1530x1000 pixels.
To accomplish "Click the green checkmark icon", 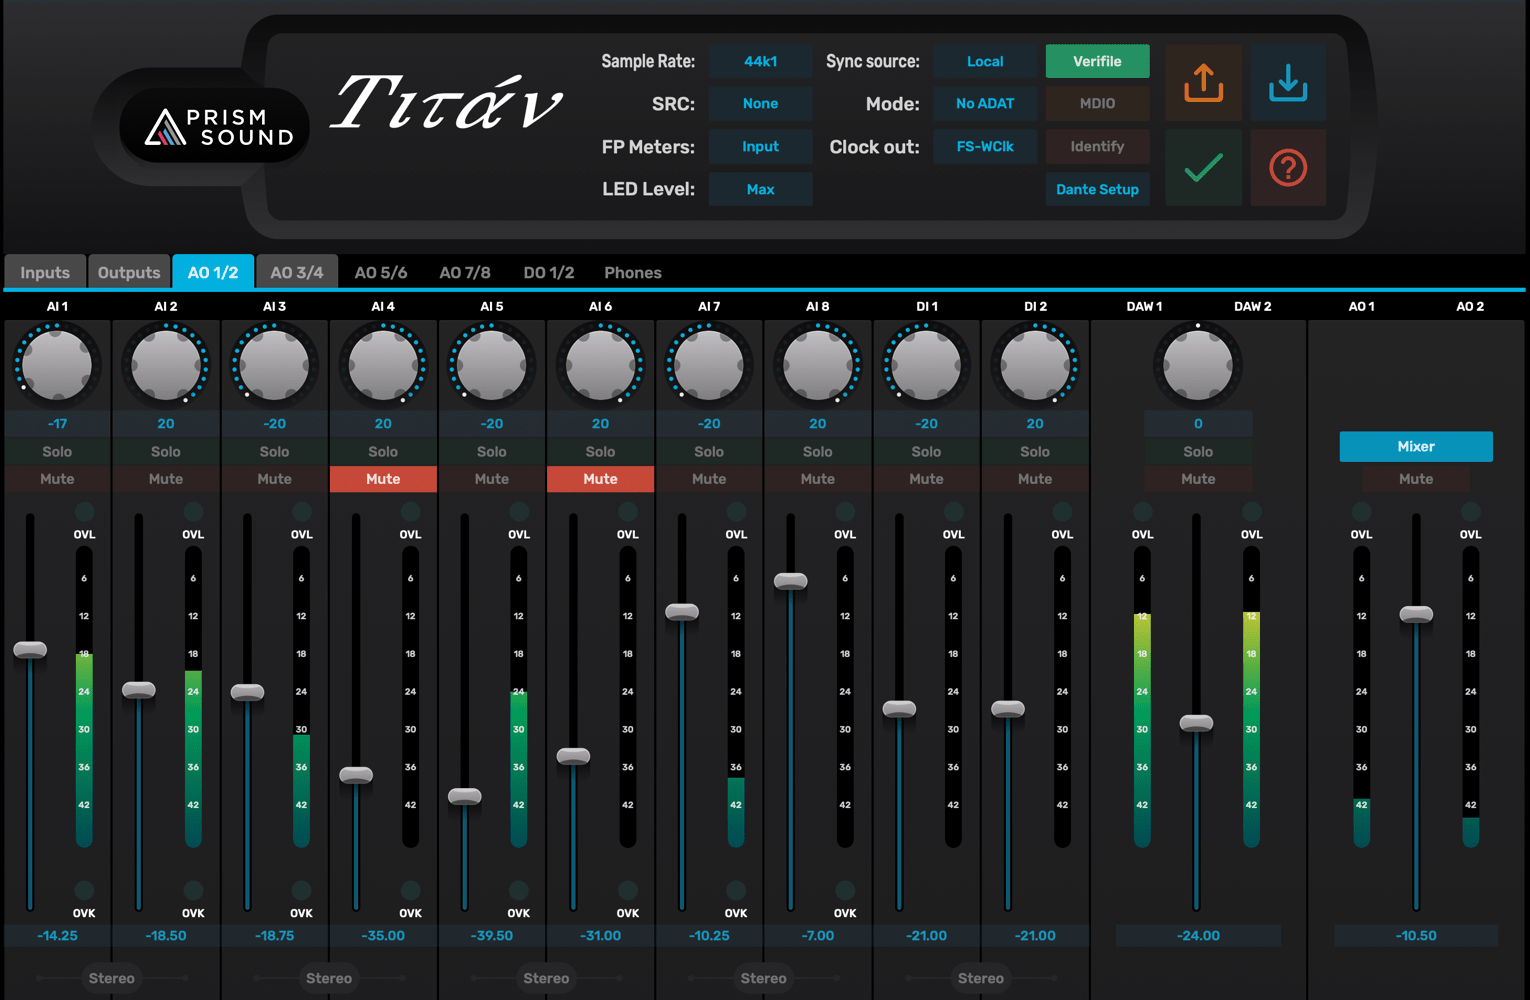I will pos(1203,168).
